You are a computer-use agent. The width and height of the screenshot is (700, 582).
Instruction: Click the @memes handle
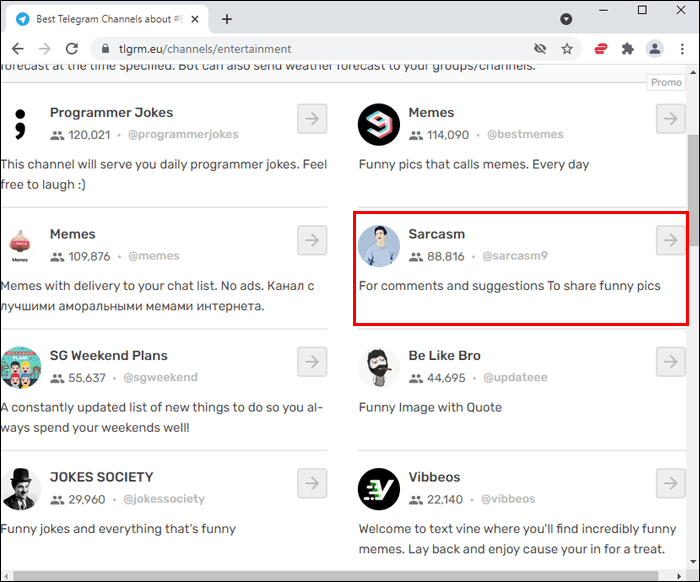[154, 256]
